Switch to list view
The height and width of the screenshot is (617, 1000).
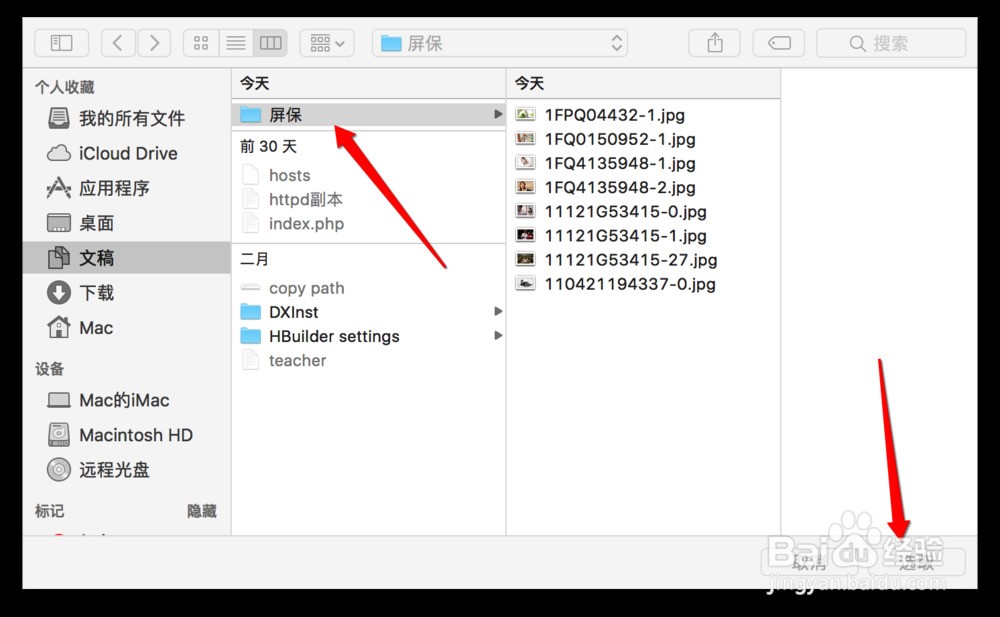[236, 43]
